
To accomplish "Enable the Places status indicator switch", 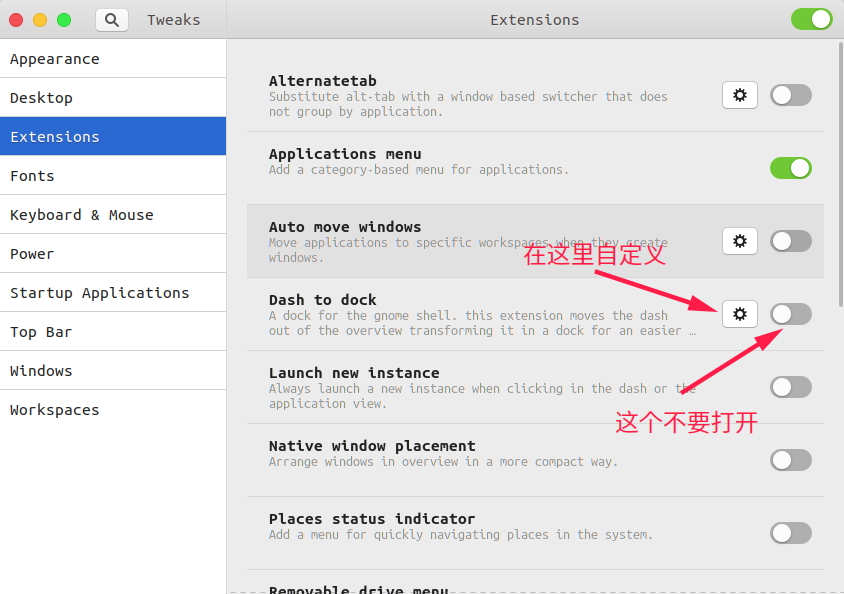I will point(791,533).
